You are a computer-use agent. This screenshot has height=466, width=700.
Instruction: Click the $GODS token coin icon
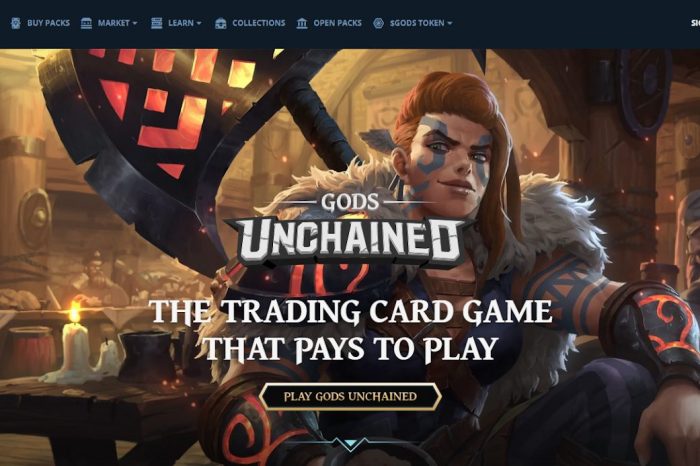(x=379, y=23)
